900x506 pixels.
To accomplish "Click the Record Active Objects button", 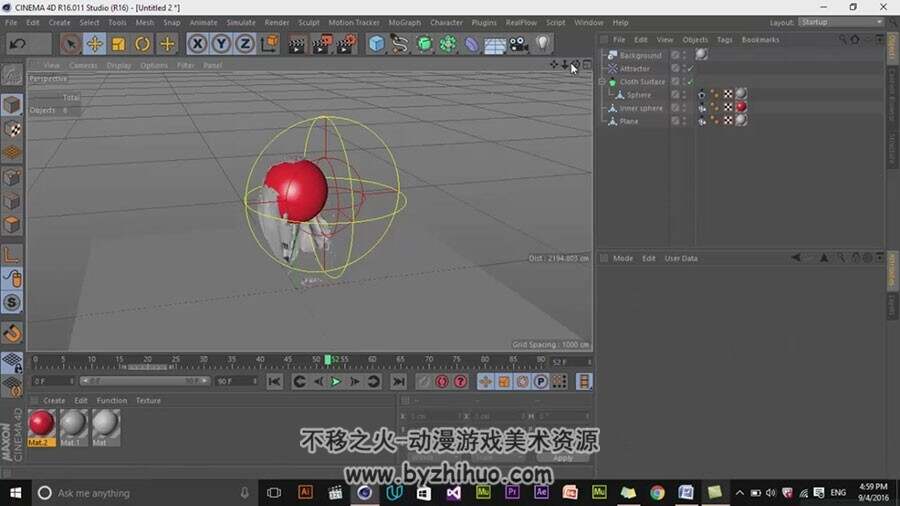I will (x=424, y=382).
